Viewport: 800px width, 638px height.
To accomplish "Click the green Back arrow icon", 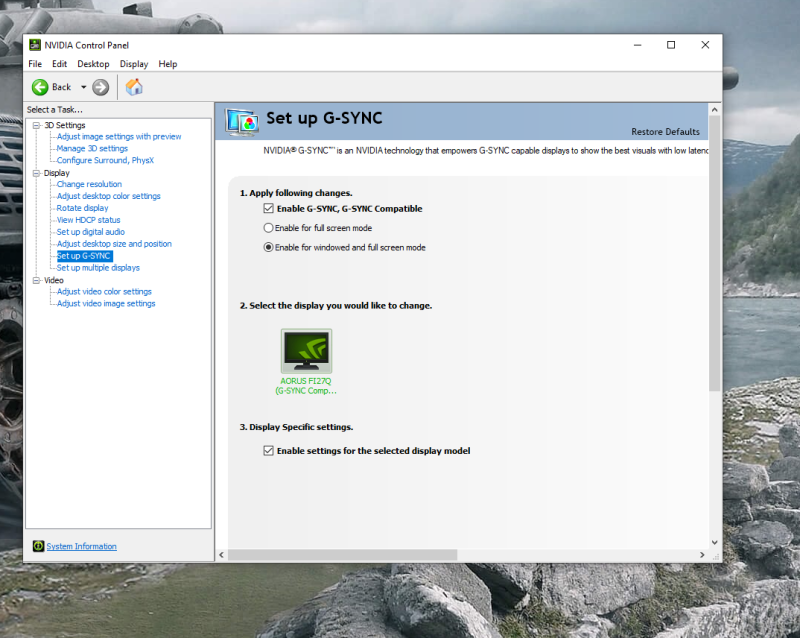I will 40,87.
